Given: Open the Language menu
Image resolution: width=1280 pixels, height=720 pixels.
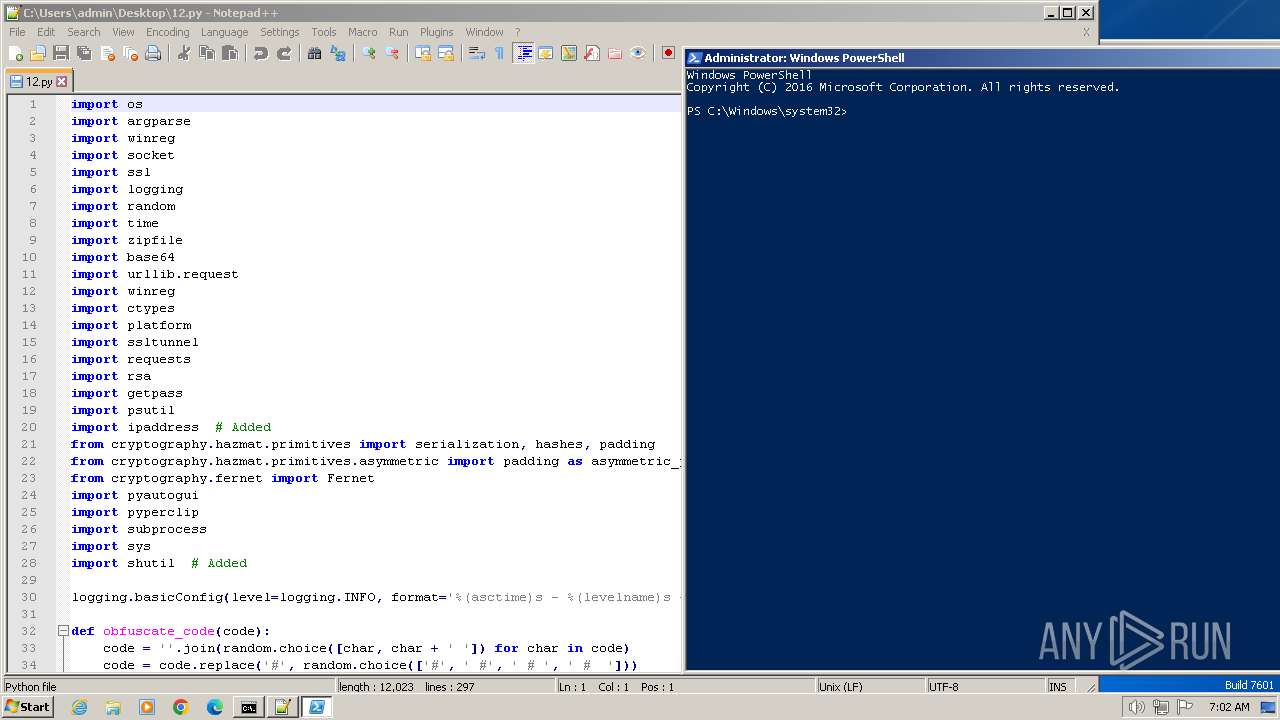Looking at the screenshot, I should tap(225, 32).
